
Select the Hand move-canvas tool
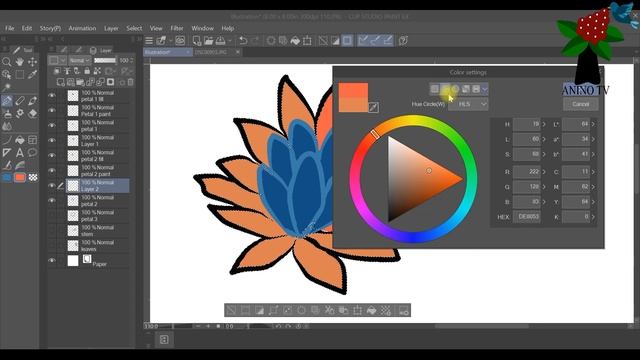pos(20,62)
